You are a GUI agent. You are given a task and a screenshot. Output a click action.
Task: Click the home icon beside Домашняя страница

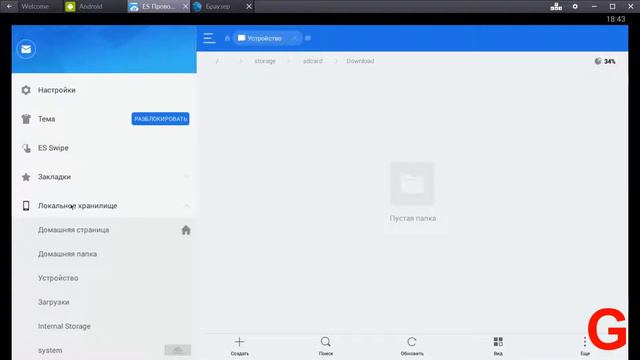[186, 230]
